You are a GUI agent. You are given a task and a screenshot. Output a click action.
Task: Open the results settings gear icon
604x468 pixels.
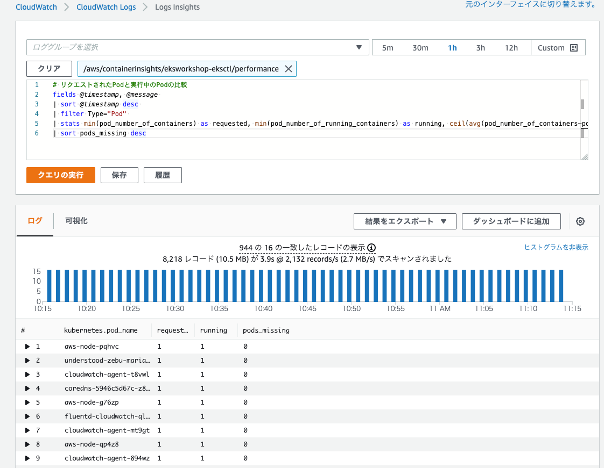coord(580,221)
